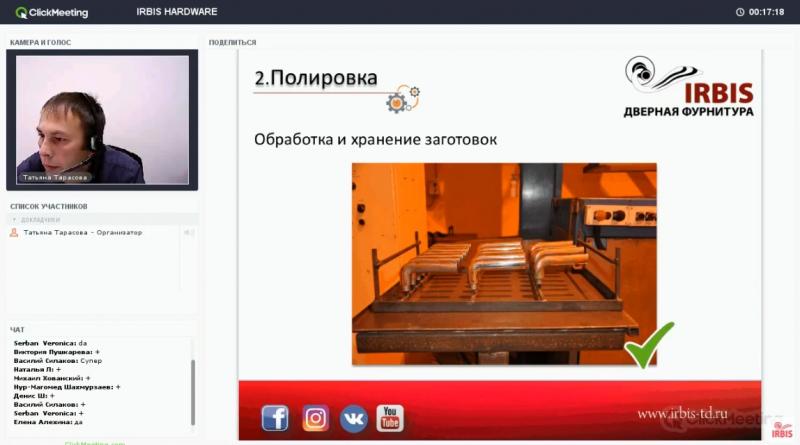Open the www.irbis-td.ru link on the slide

click(x=682, y=413)
